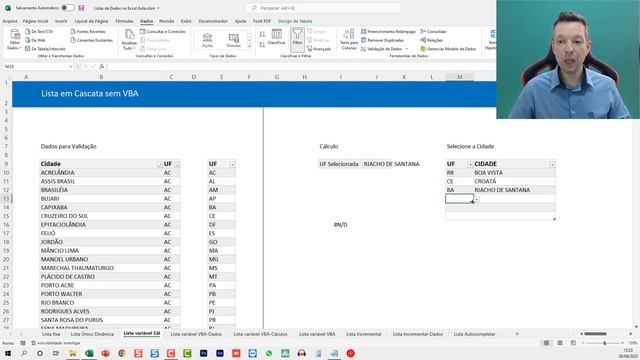The height and width of the screenshot is (360, 640).
Task: Click the Validação de Dados button
Action: point(382,49)
